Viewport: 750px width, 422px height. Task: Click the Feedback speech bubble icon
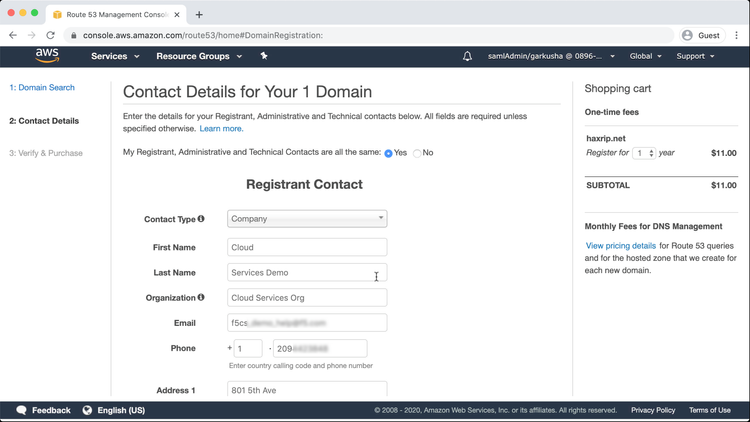click(x=21, y=410)
